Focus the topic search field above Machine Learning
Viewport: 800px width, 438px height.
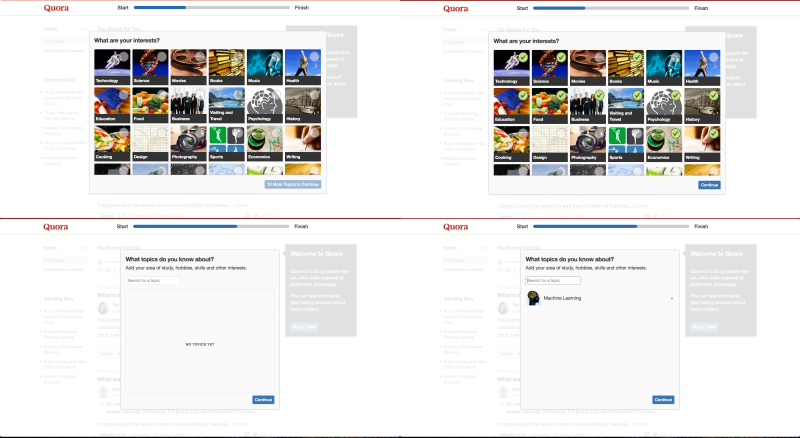pyautogui.click(x=553, y=280)
